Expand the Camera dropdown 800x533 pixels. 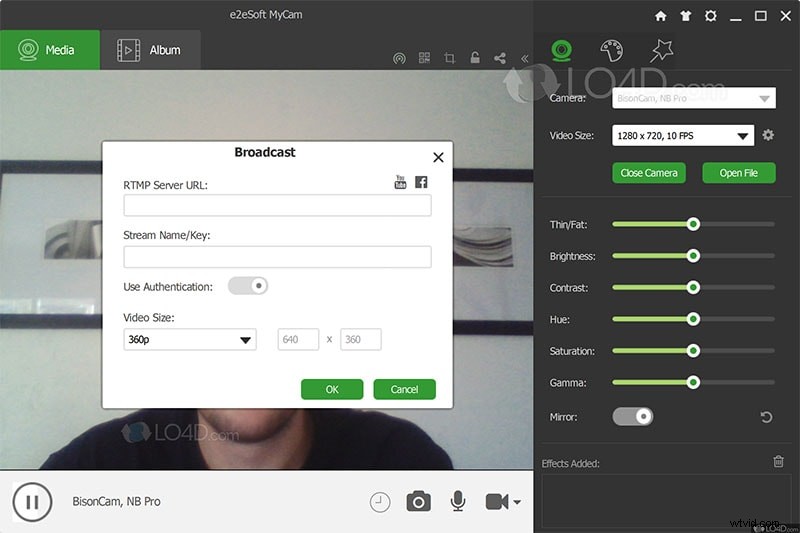[694, 98]
